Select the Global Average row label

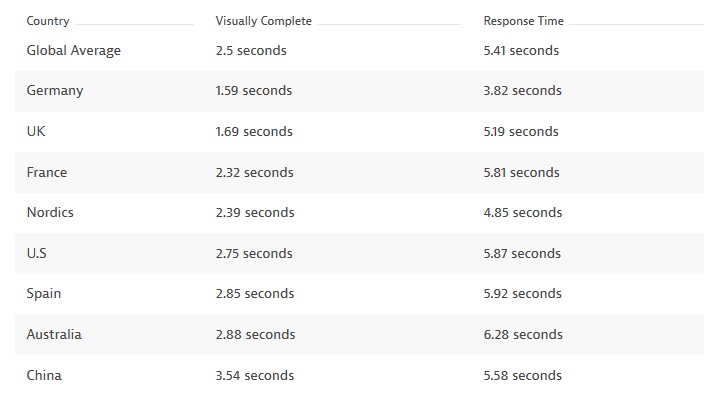point(74,50)
